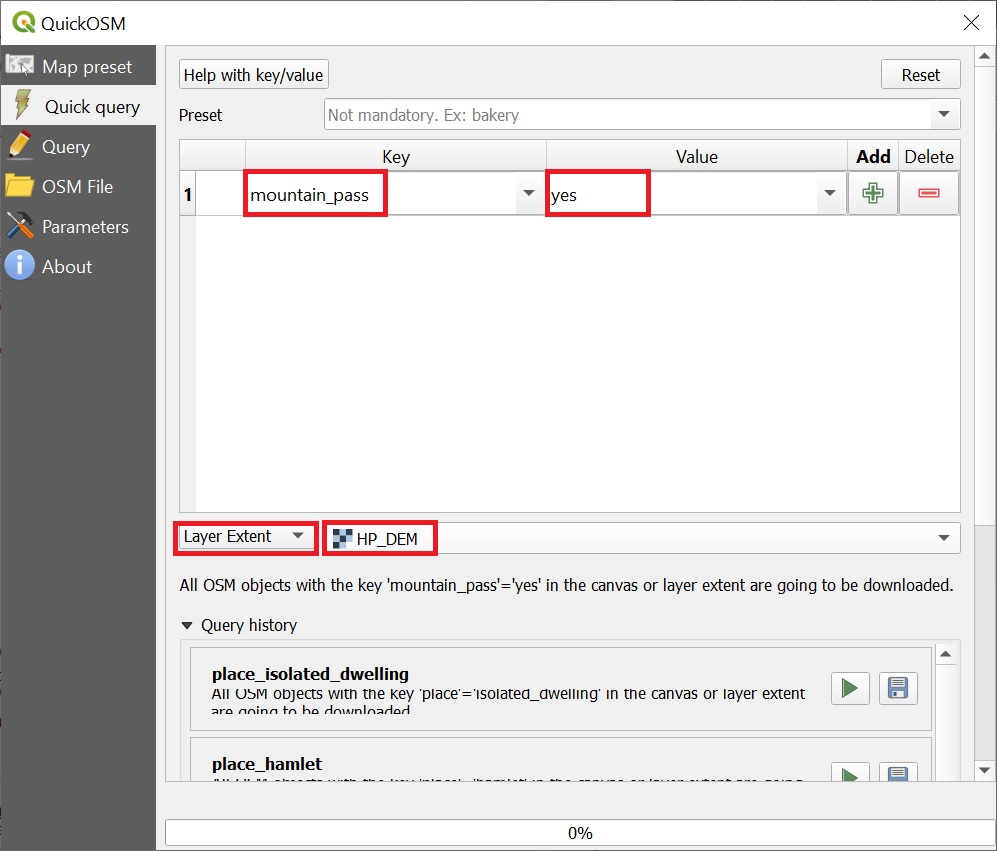Delete row 1 with red minus
This screenshot has height=851, width=997.
pos(928,193)
